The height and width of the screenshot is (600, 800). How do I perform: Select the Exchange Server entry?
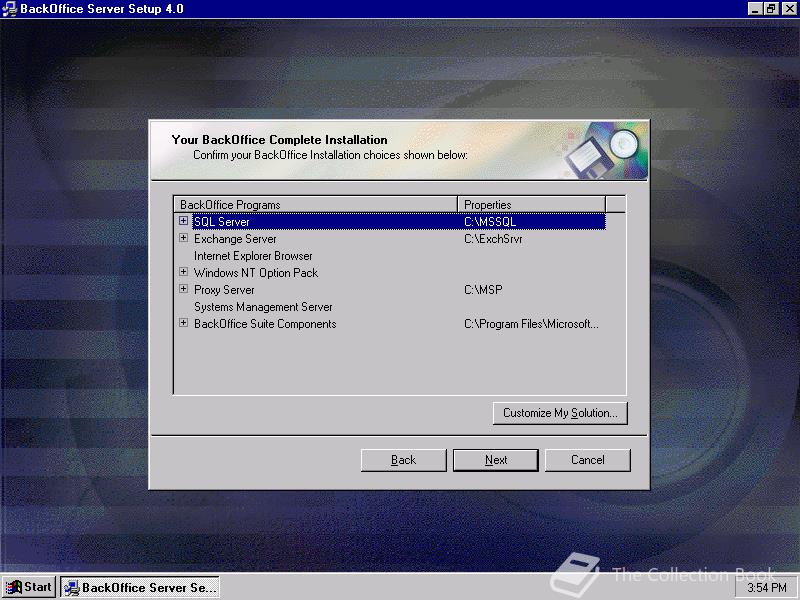pos(235,239)
